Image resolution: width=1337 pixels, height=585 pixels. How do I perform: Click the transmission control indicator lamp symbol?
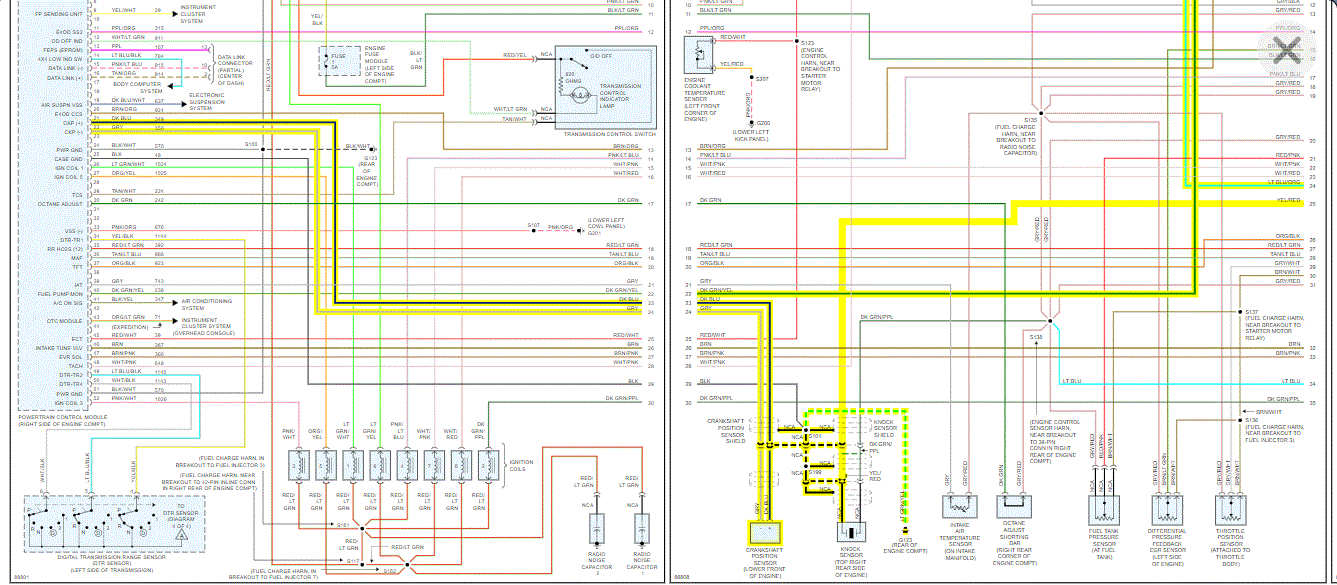tap(578, 97)
